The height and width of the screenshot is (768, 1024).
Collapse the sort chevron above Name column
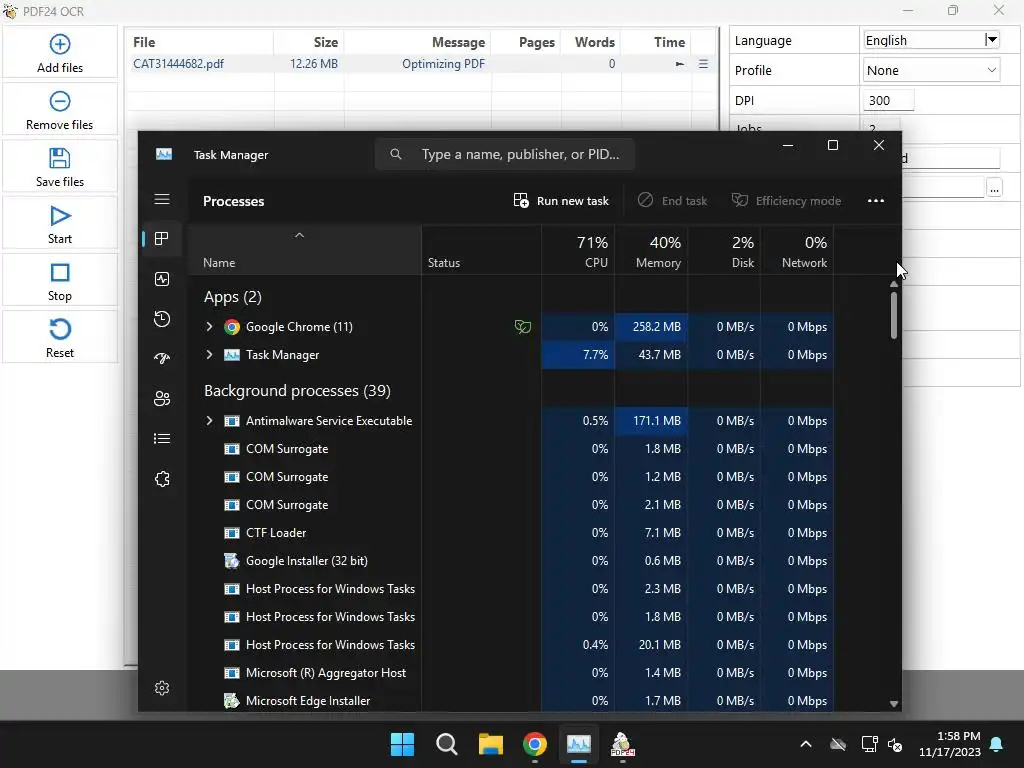[x=299, y=235]
